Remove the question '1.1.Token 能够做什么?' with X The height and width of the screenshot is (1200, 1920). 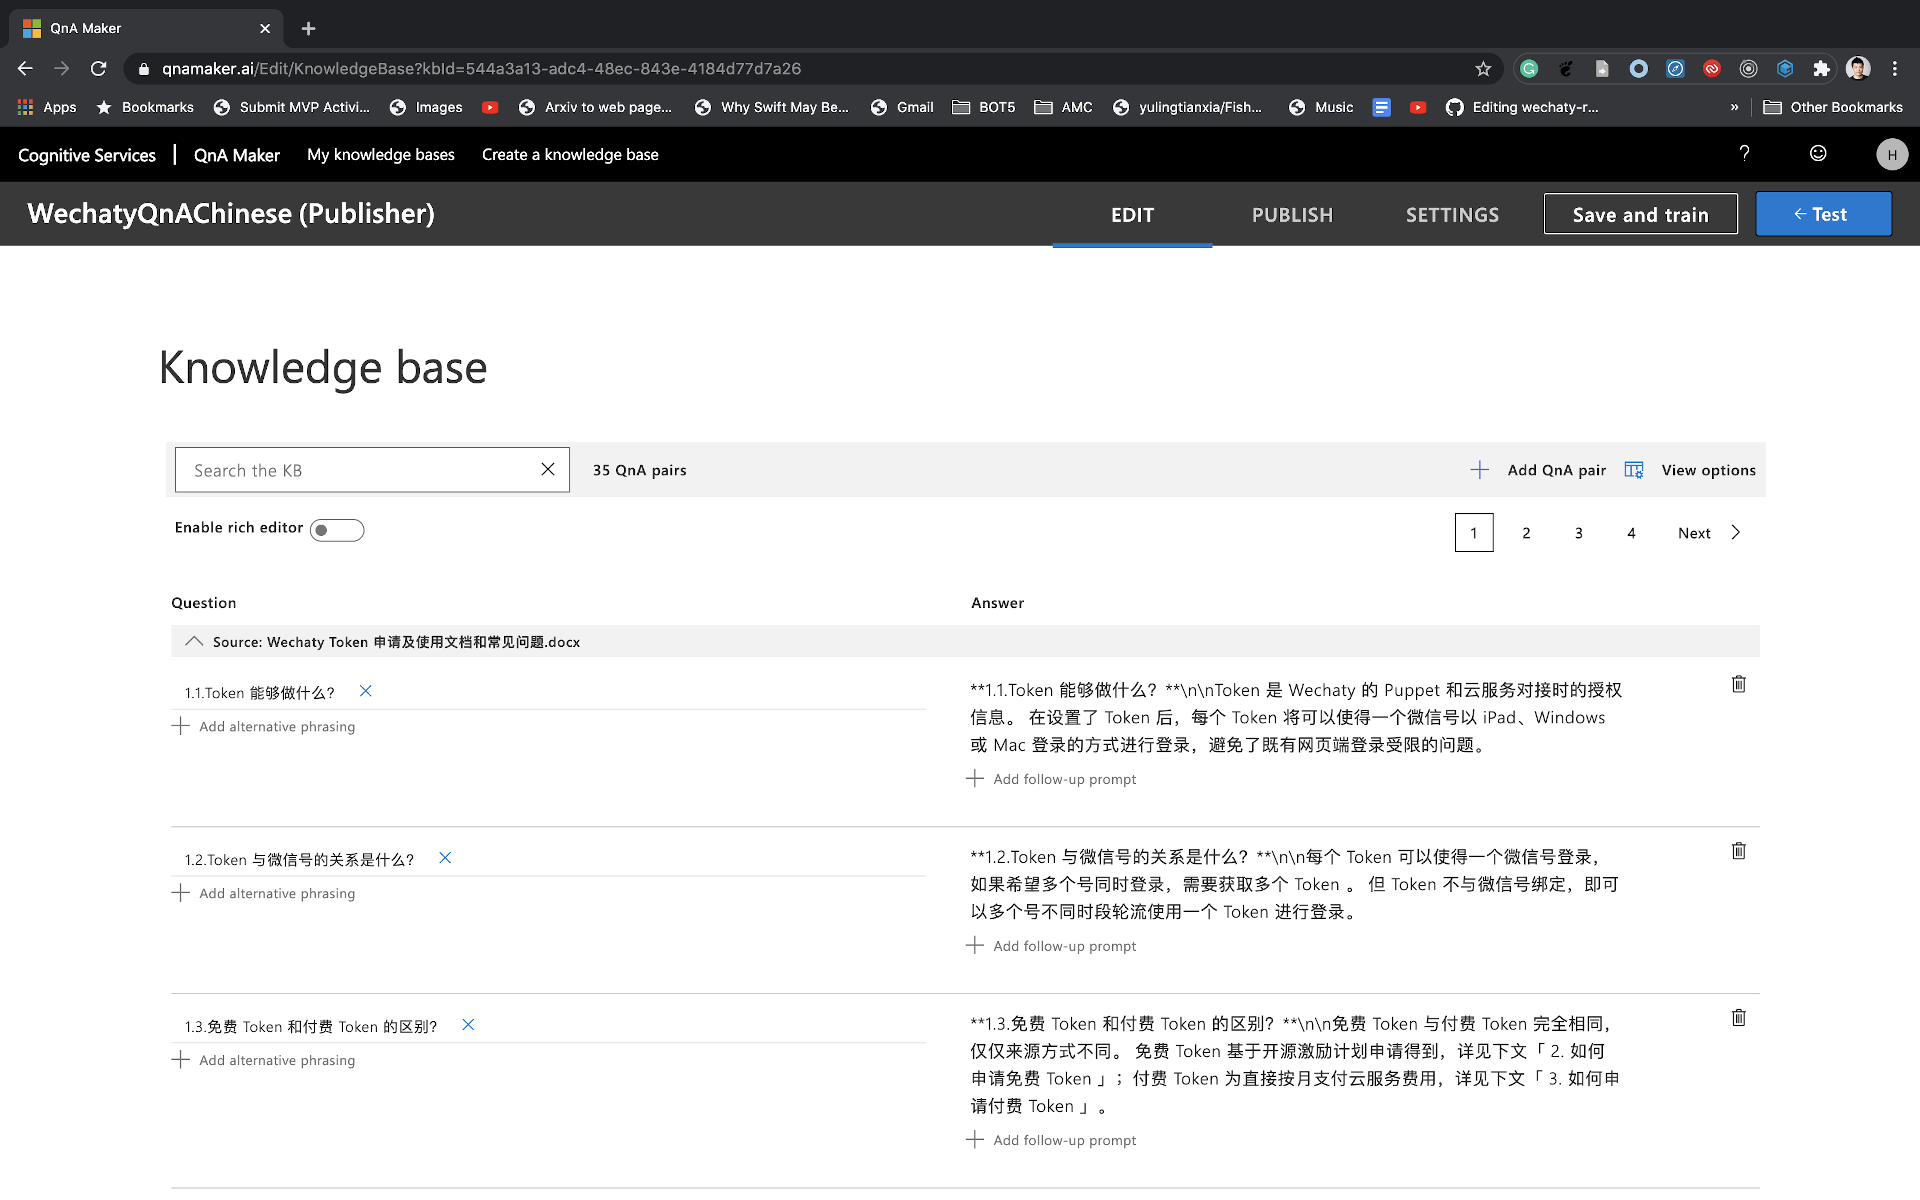(x=366, y=691)
